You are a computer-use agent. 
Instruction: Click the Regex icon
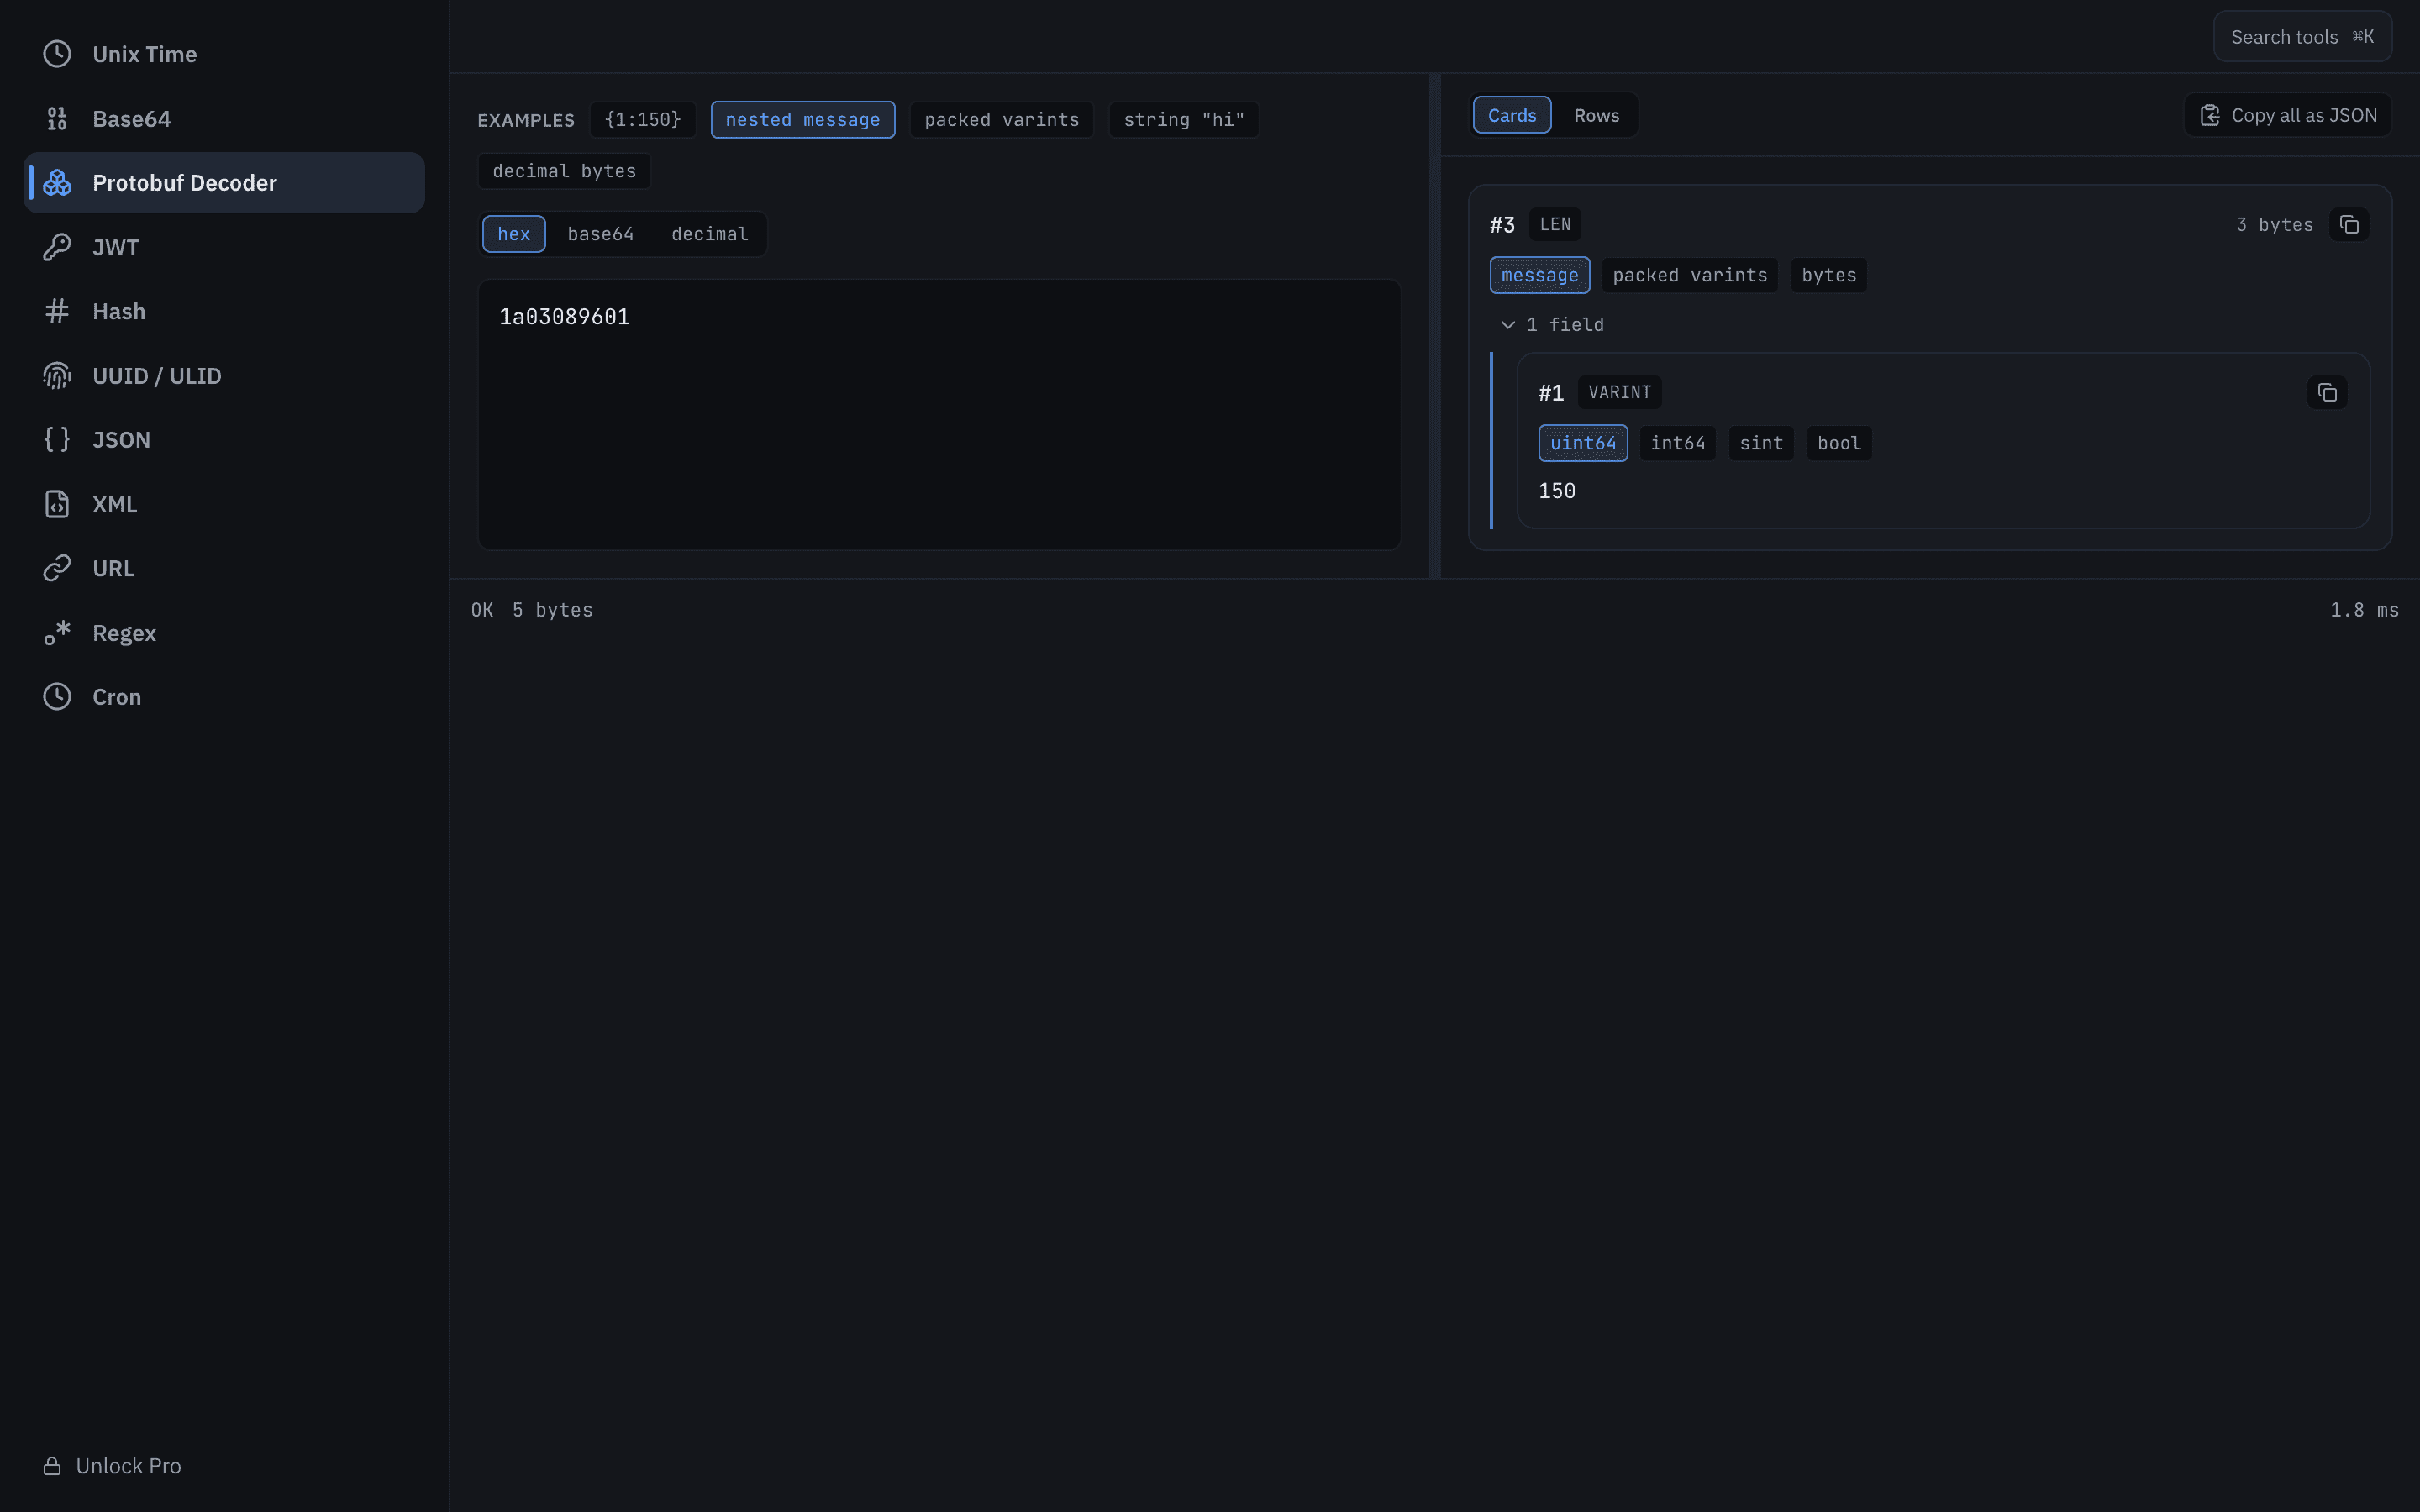tap(57, 633)
